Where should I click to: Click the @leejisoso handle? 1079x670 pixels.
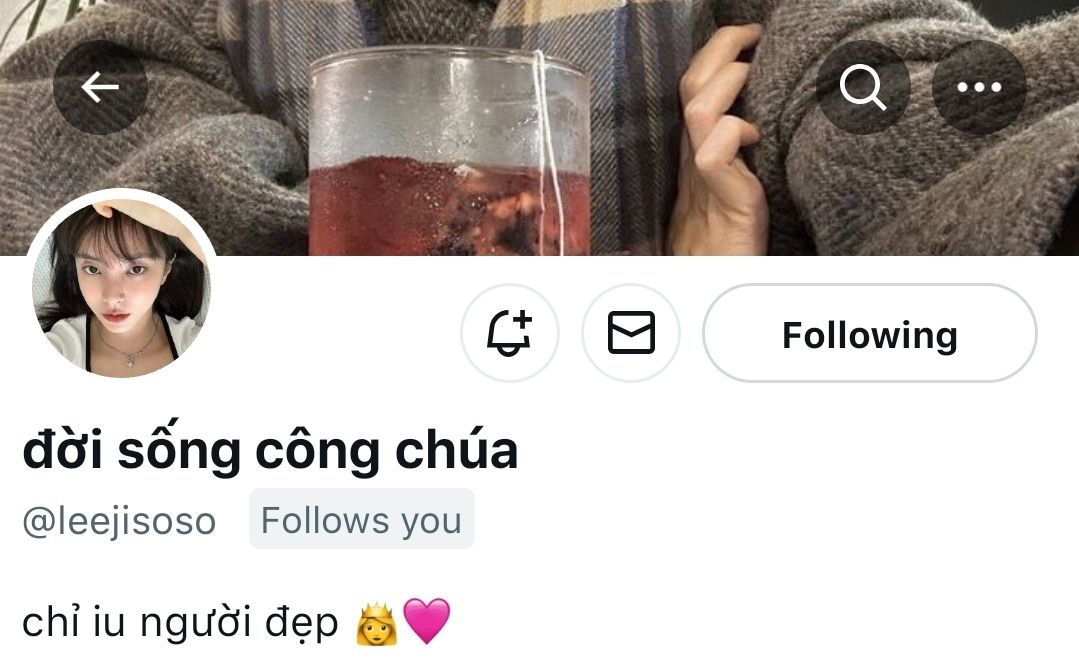[x=119, y=521]
